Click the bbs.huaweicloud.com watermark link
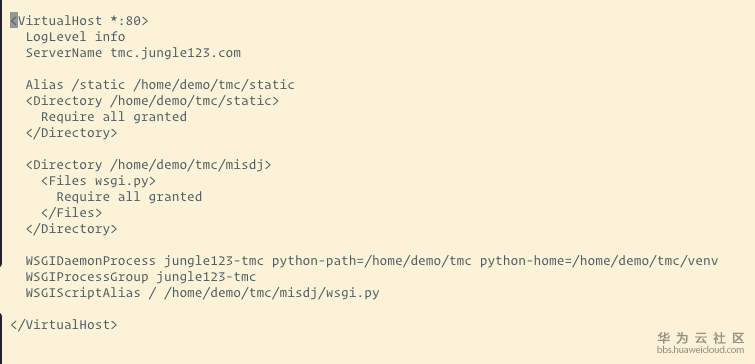Image resolution: width=755 pixels, height=364 pixels. click(700, 350)
